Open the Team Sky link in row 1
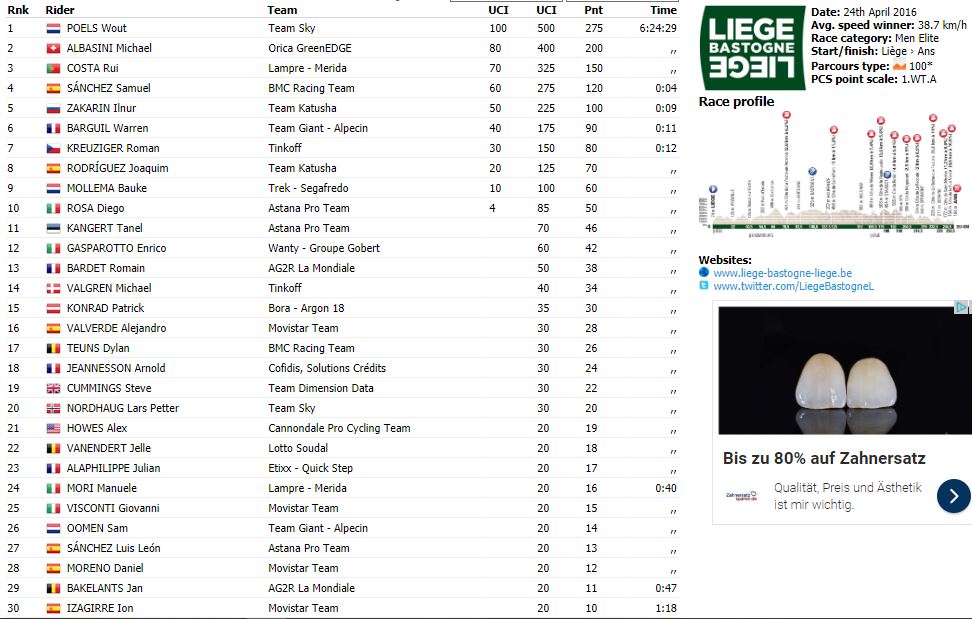Viewport: 972px width, 619px height. click(292, 29)
